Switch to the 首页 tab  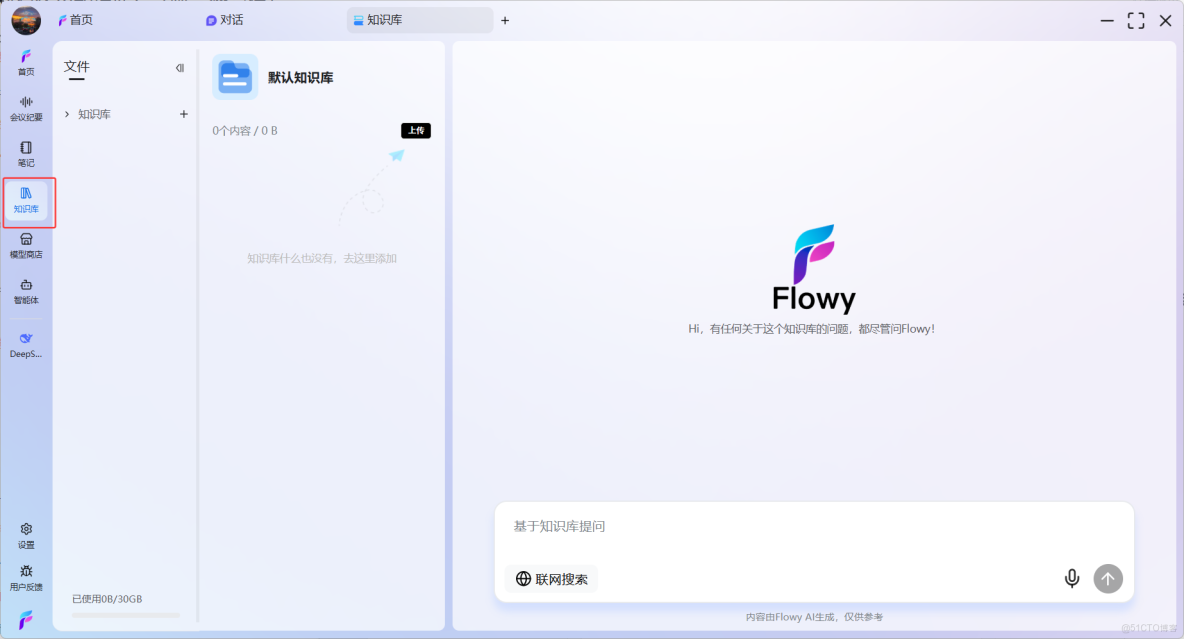click(x=76, y=19)
